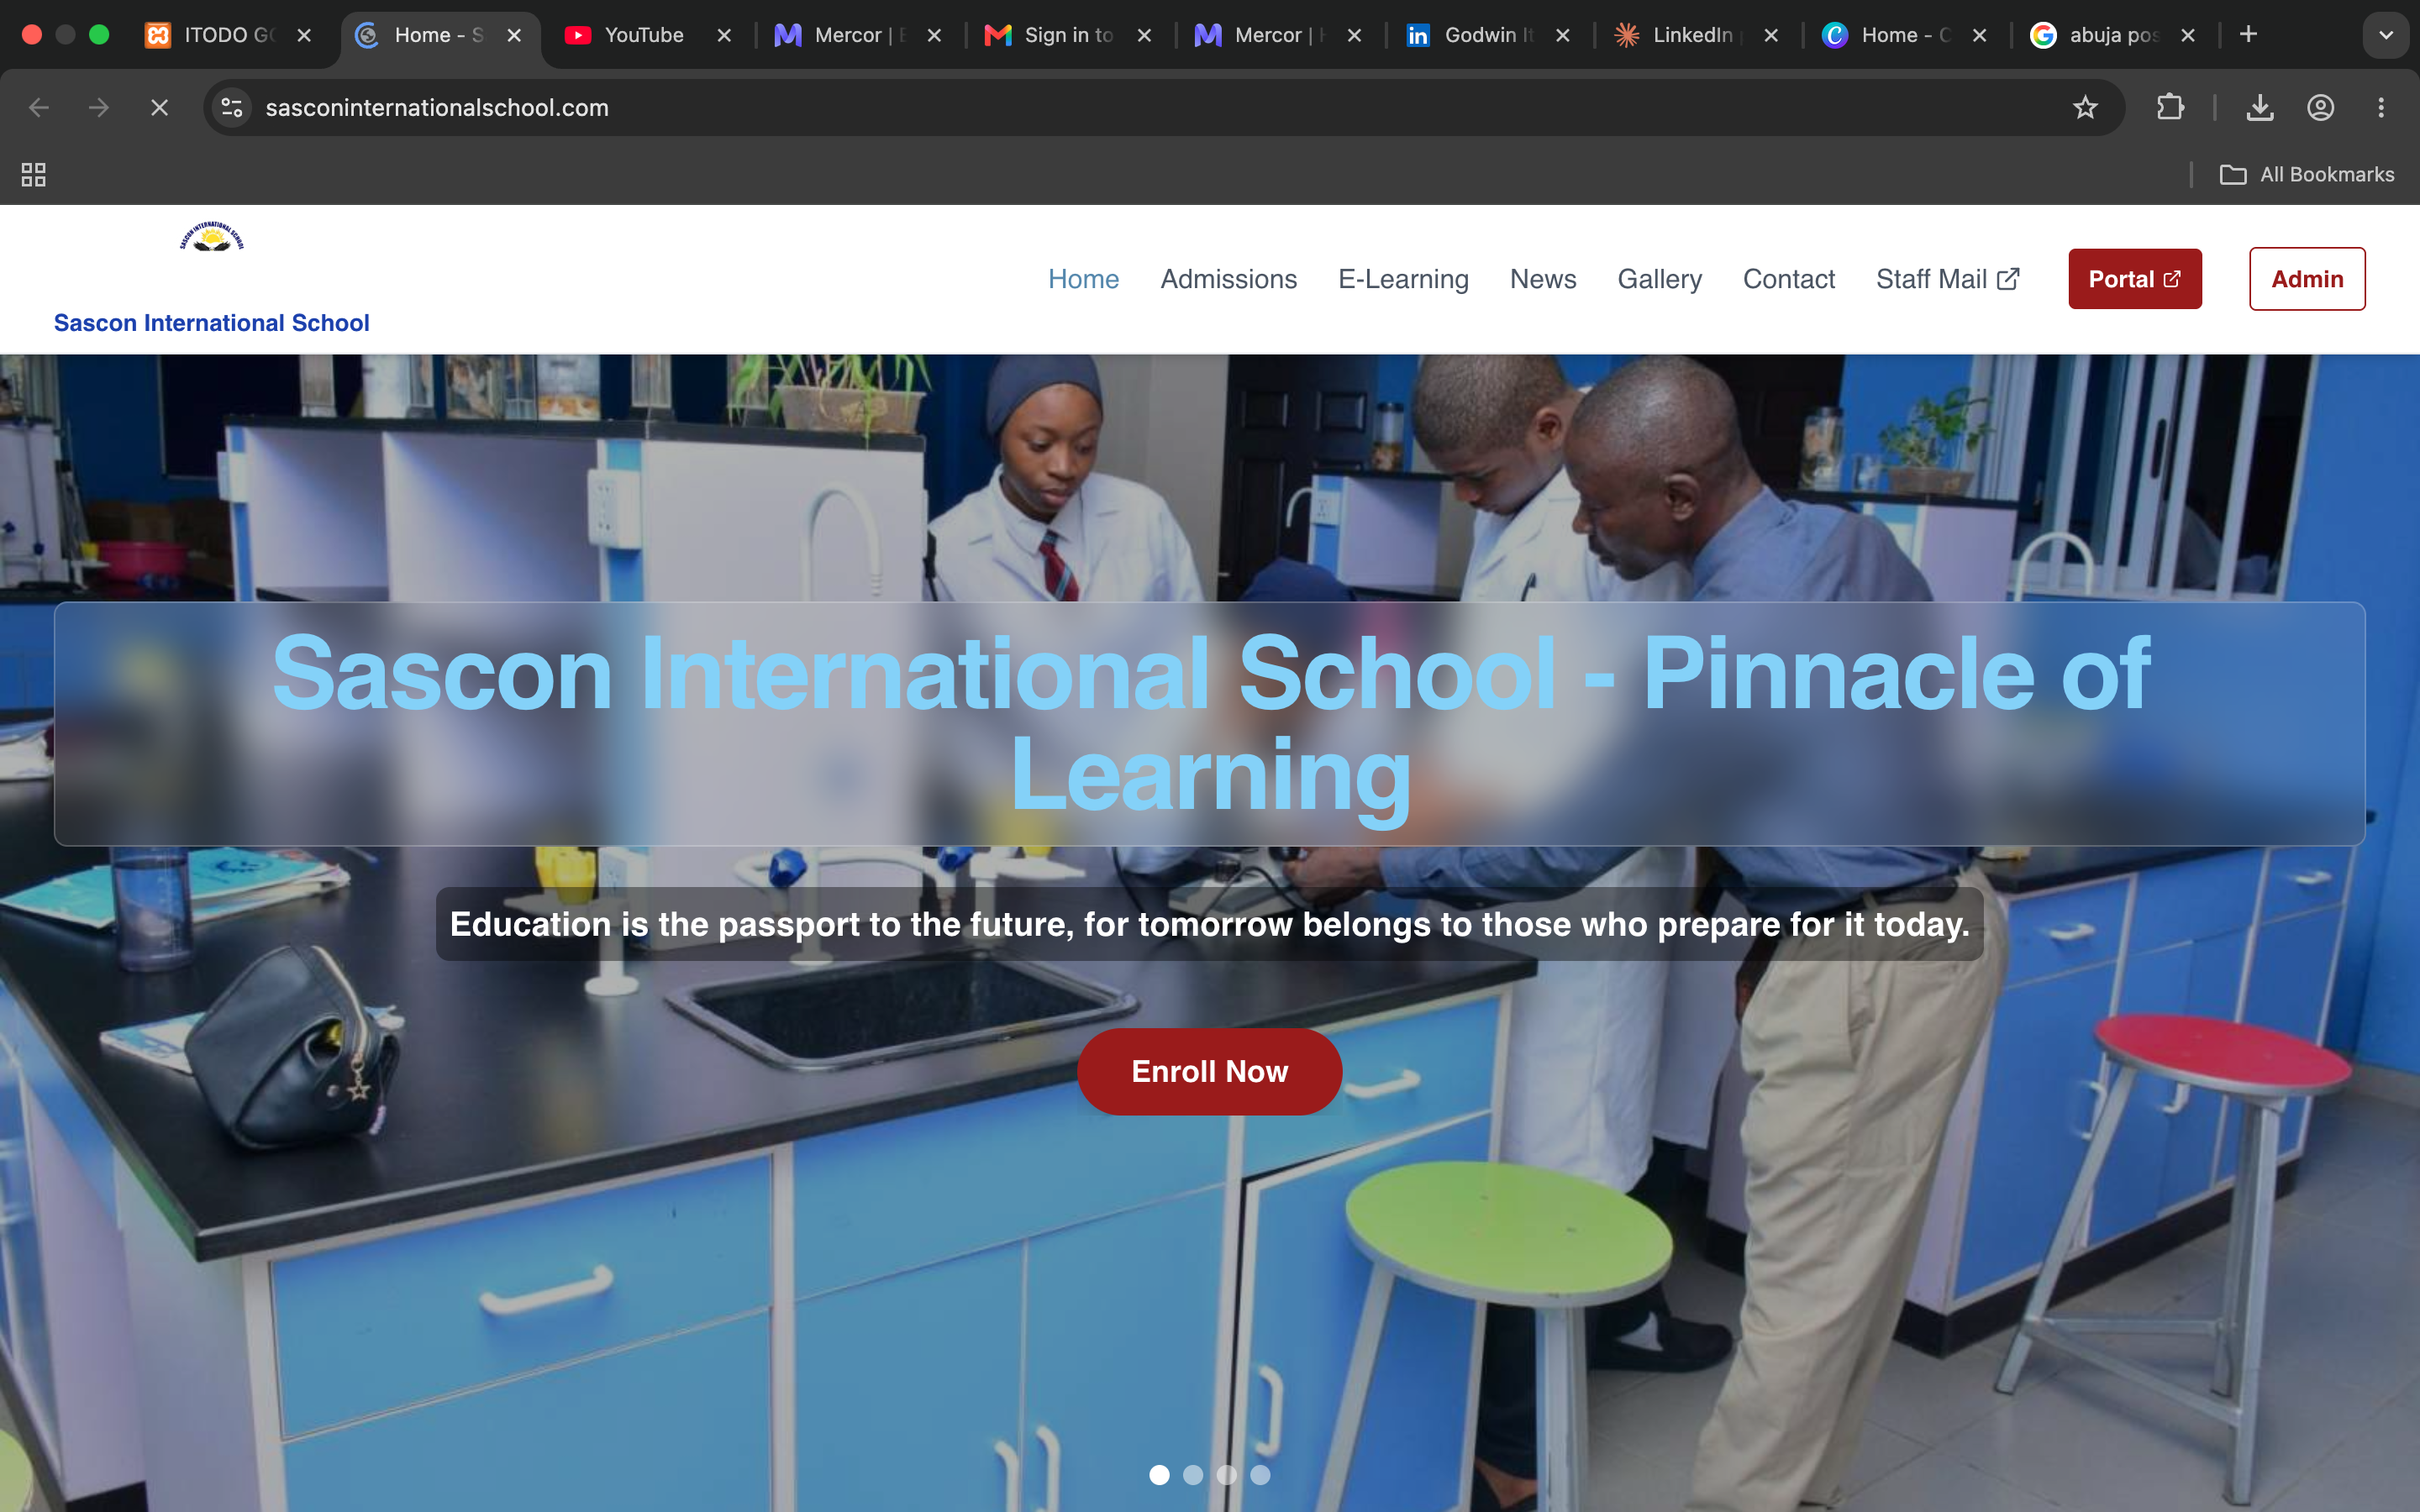Stop loading the page with the X button
This screenshot has width=2420, height=1512.
[x=159, y=107]
